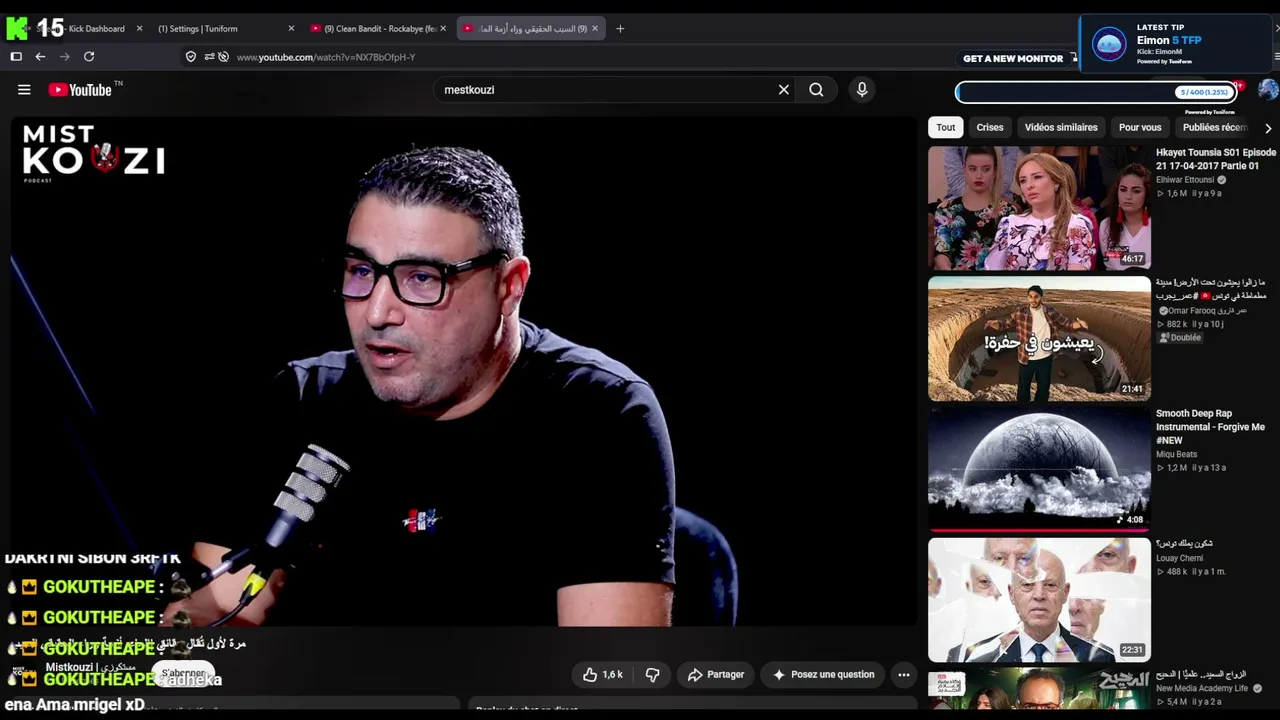Clear the search text with the X icon

784,90
